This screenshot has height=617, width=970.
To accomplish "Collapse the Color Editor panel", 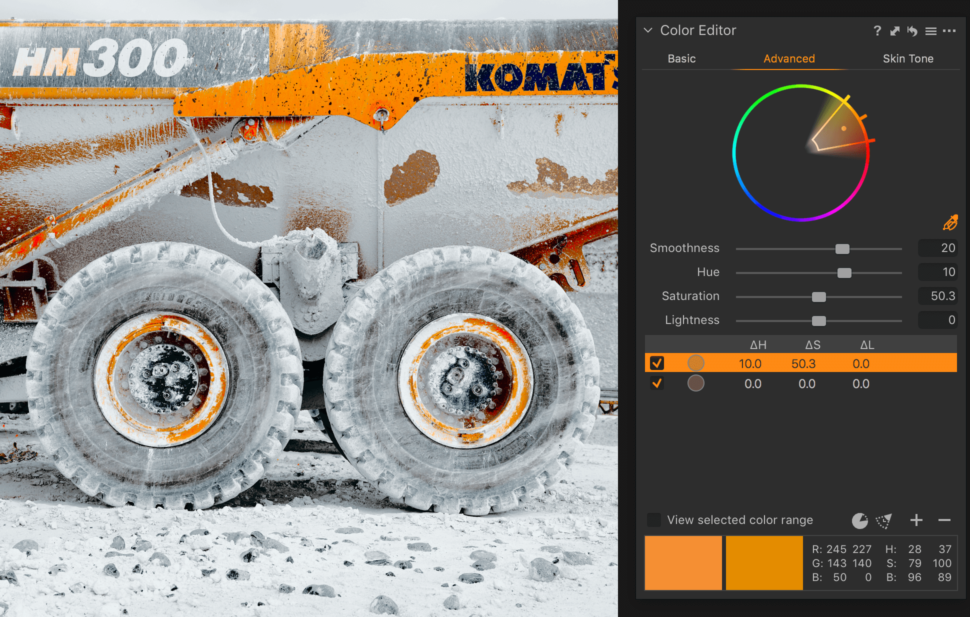I will click(x=647, y=31).
